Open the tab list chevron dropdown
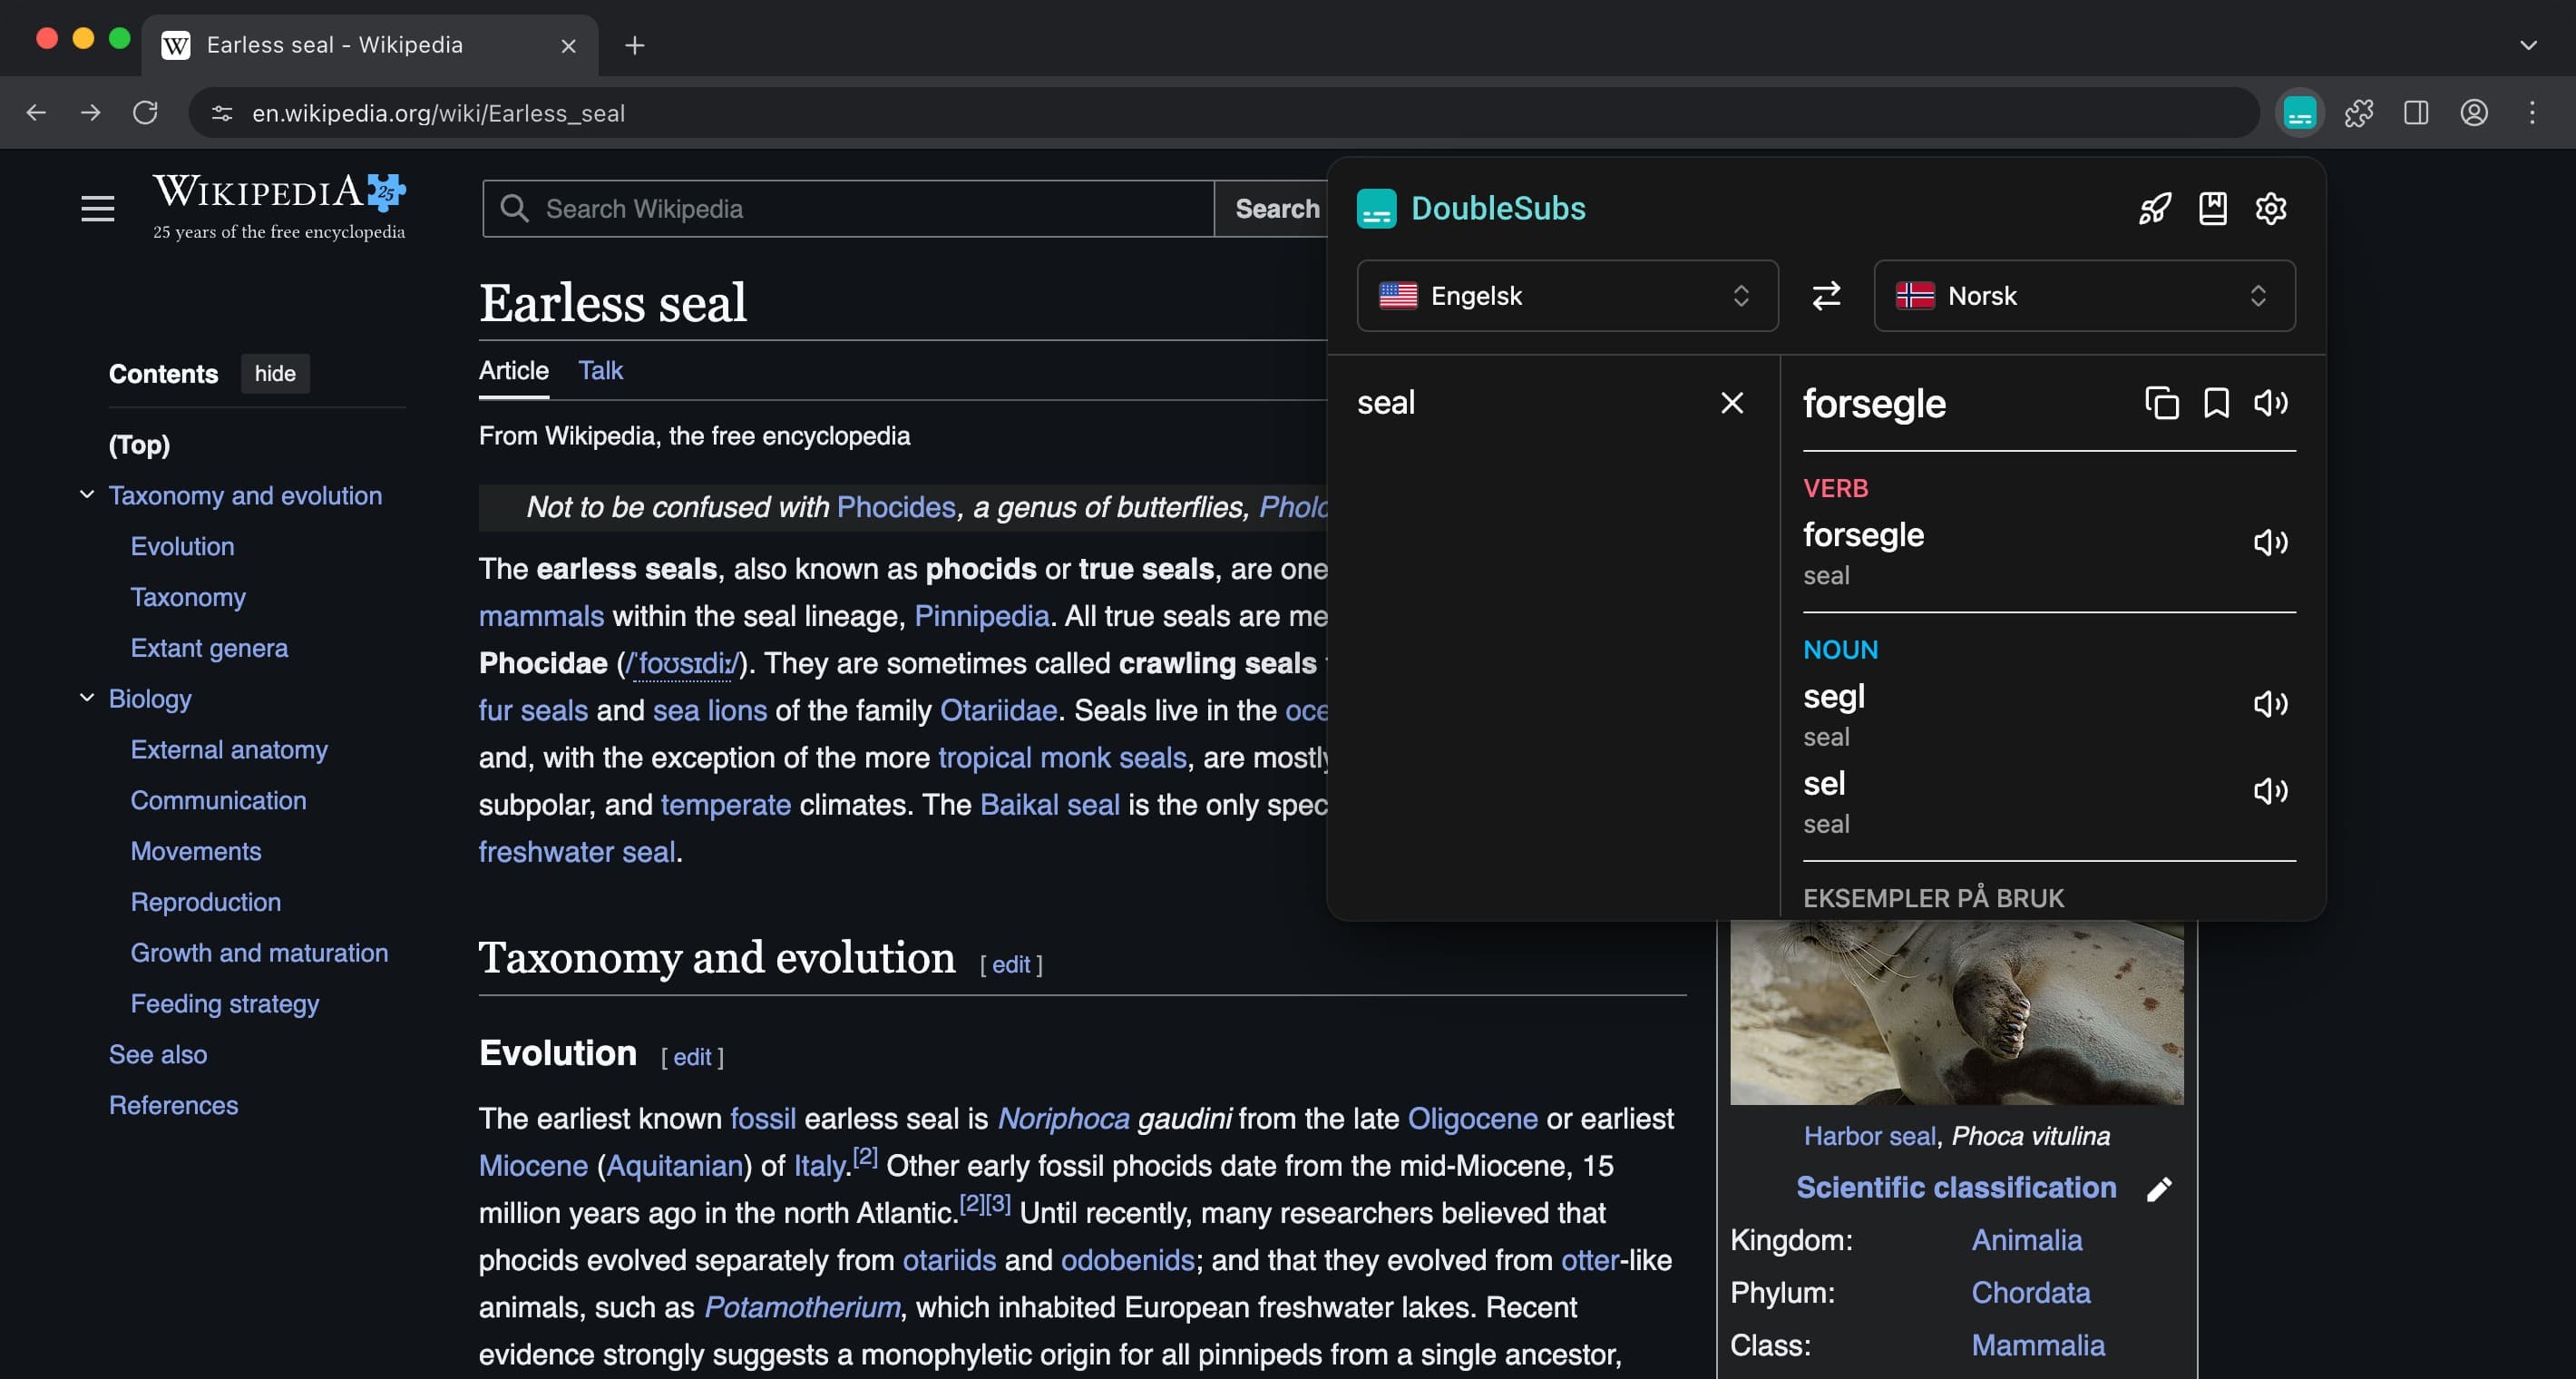 pyautogui.click(x=2528, y=45)
